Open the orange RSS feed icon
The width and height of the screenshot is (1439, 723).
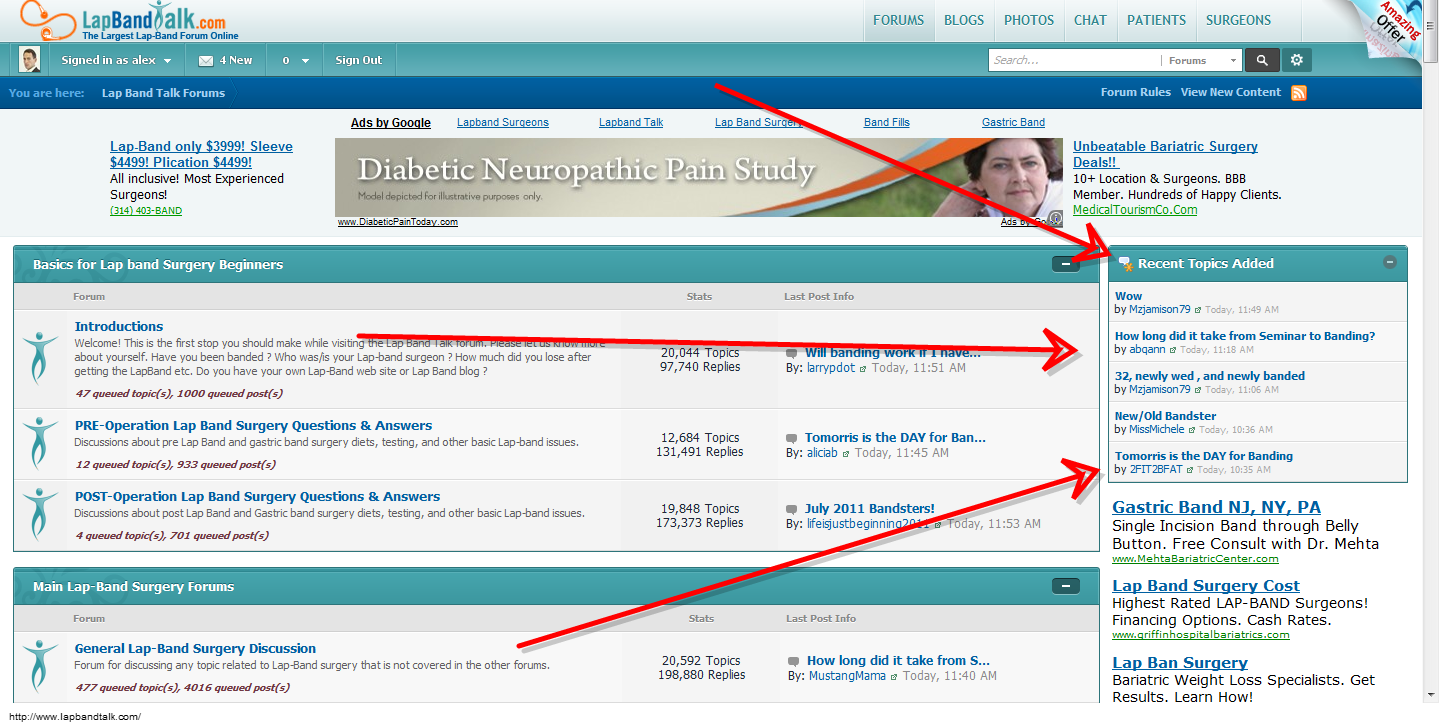[x=1299, y=93]
